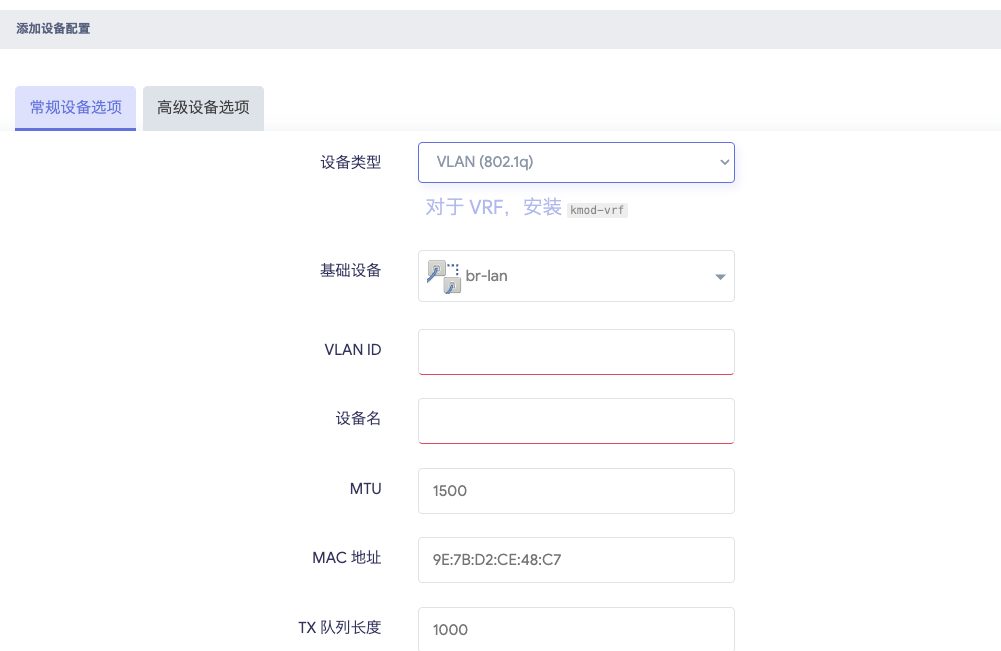The width and height of the screenshot is (1001, 651).
Task: Click the chevron in the 设备类型 select
Action: click(724, 162)
